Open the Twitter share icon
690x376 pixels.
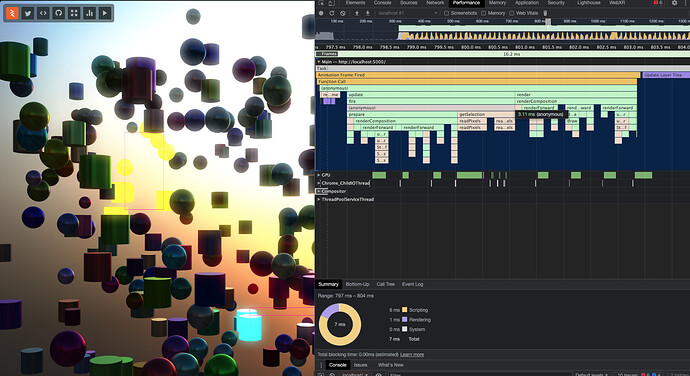pos(28,13)
